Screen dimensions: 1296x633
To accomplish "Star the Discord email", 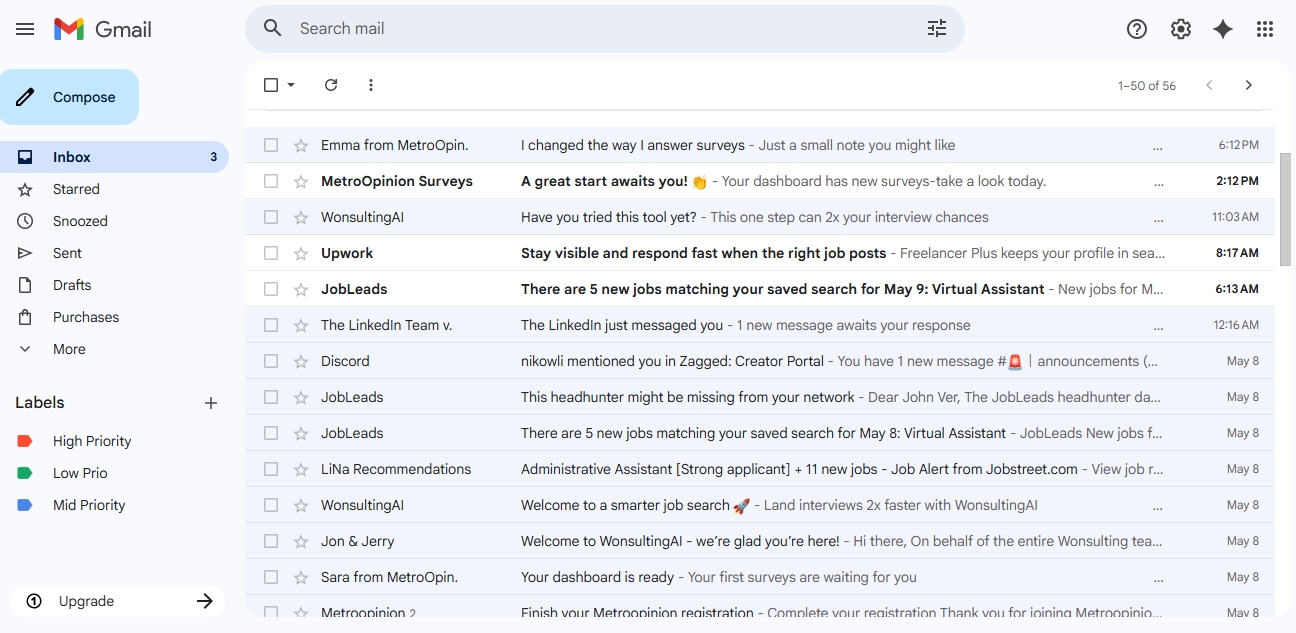I will point(301,361).
